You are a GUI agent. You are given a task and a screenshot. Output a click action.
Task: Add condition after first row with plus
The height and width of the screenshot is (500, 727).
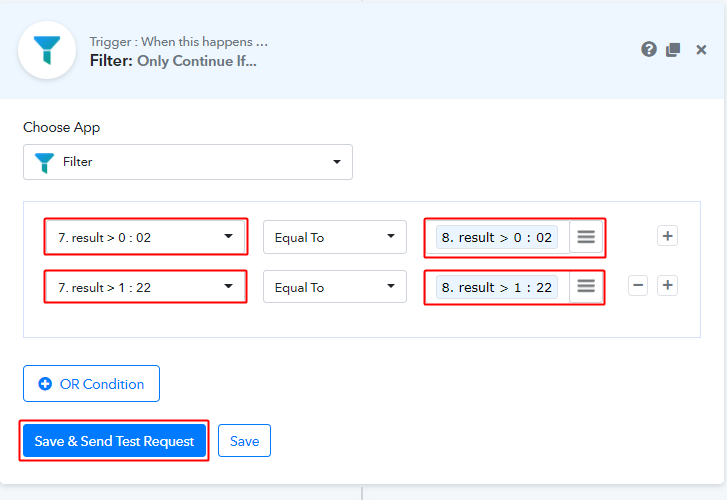(668, 236)
